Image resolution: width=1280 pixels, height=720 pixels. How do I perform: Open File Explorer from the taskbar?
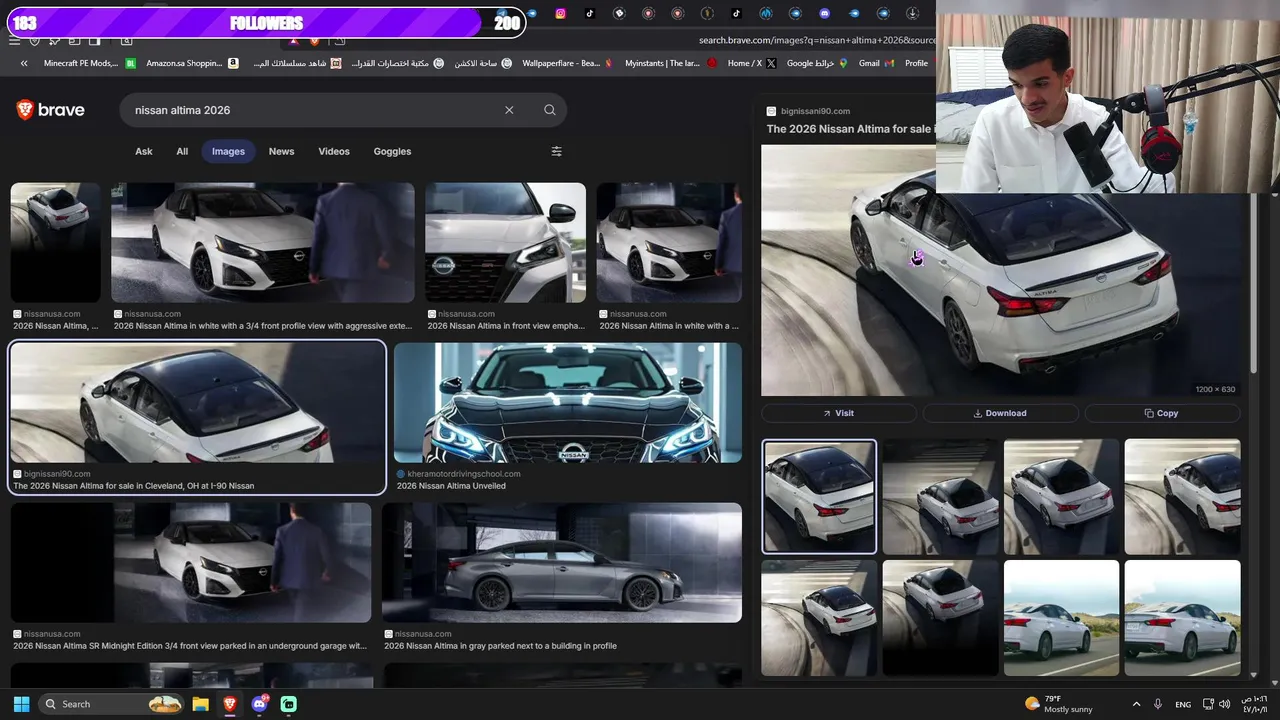tap(200, 704)
